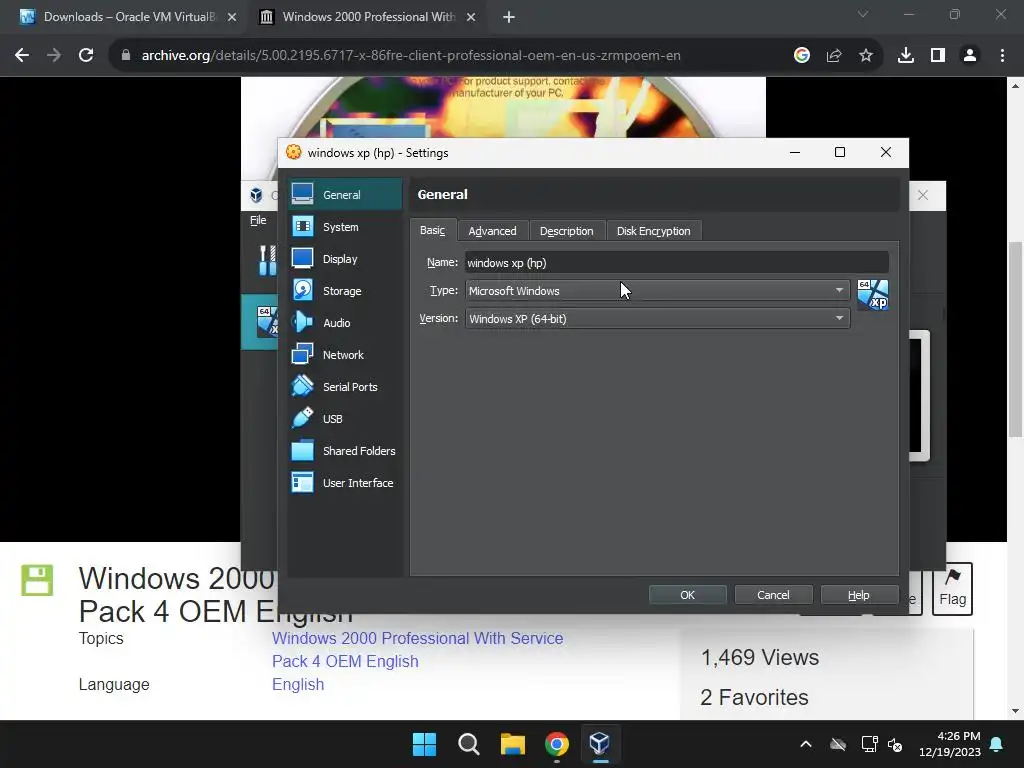This screenshot has width=1024, height=768.
Task: Open the Storage settings category
Action: point(345,291)
